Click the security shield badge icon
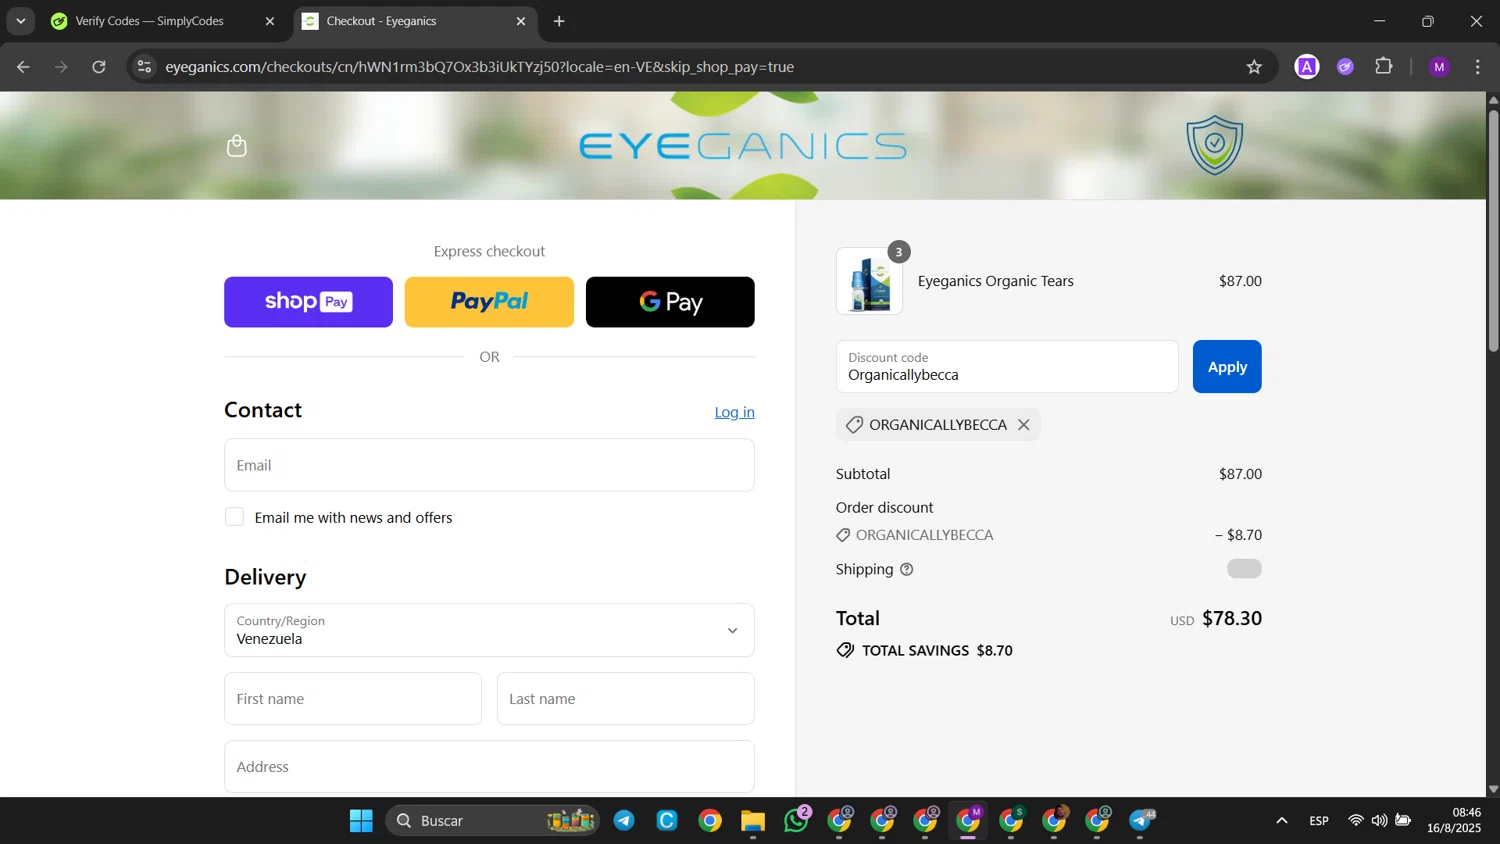The height and width of the screenshot is (844, 1500). point(1214,146)
